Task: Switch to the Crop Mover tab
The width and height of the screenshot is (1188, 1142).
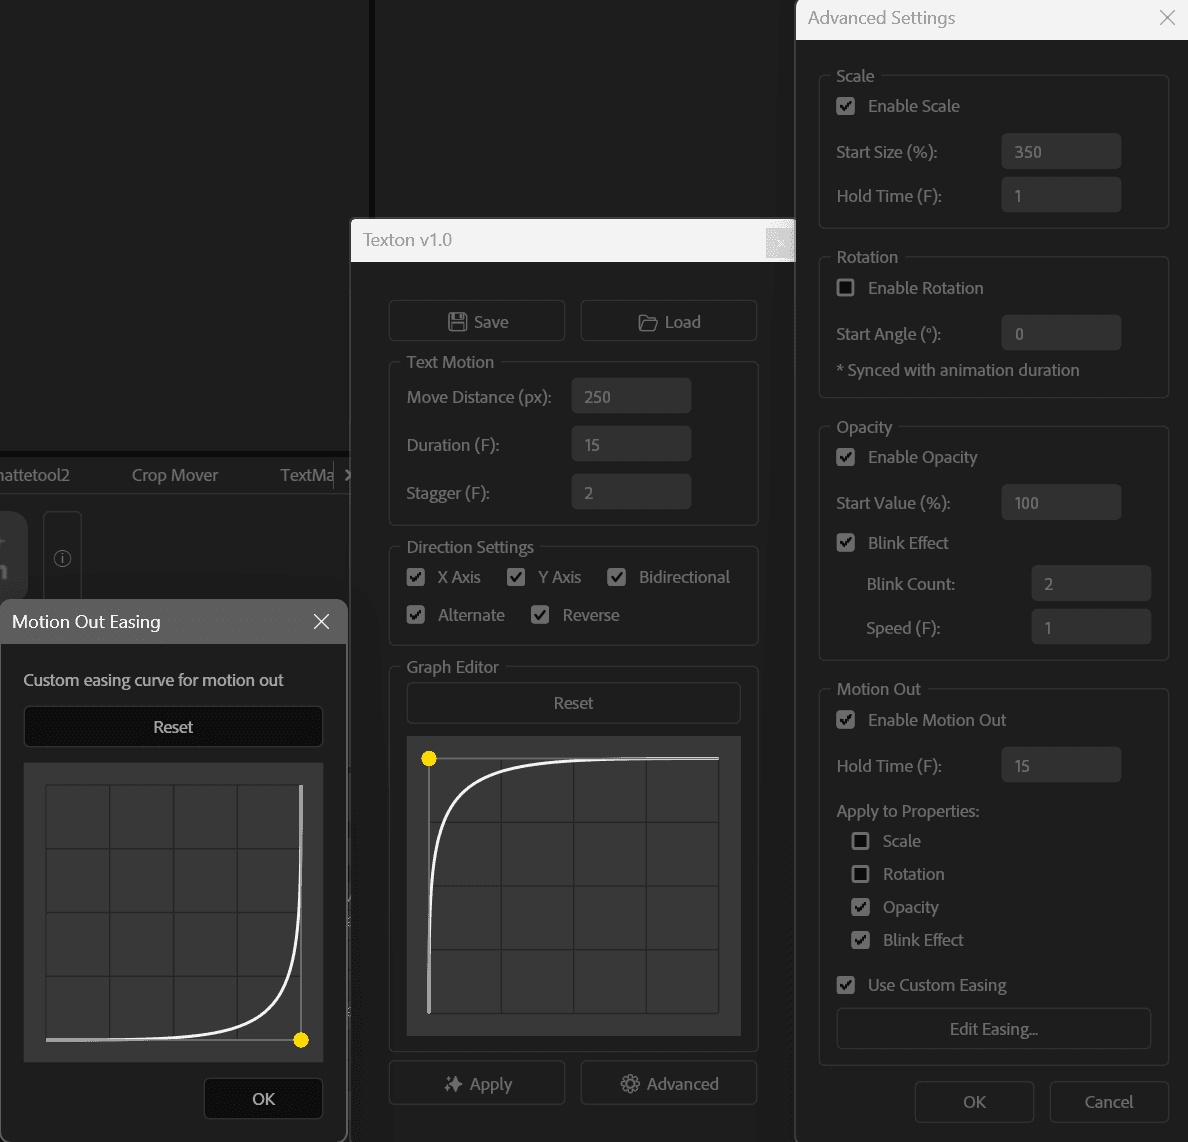Action: pyautogui.click(x=175, y=475)
